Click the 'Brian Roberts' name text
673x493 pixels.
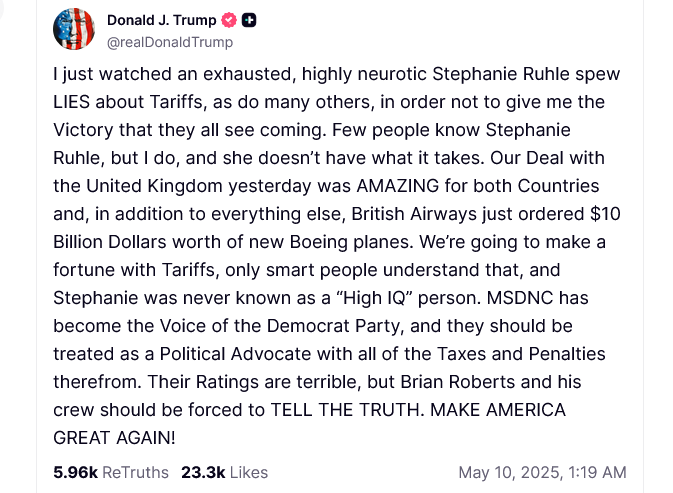(458, 382)
